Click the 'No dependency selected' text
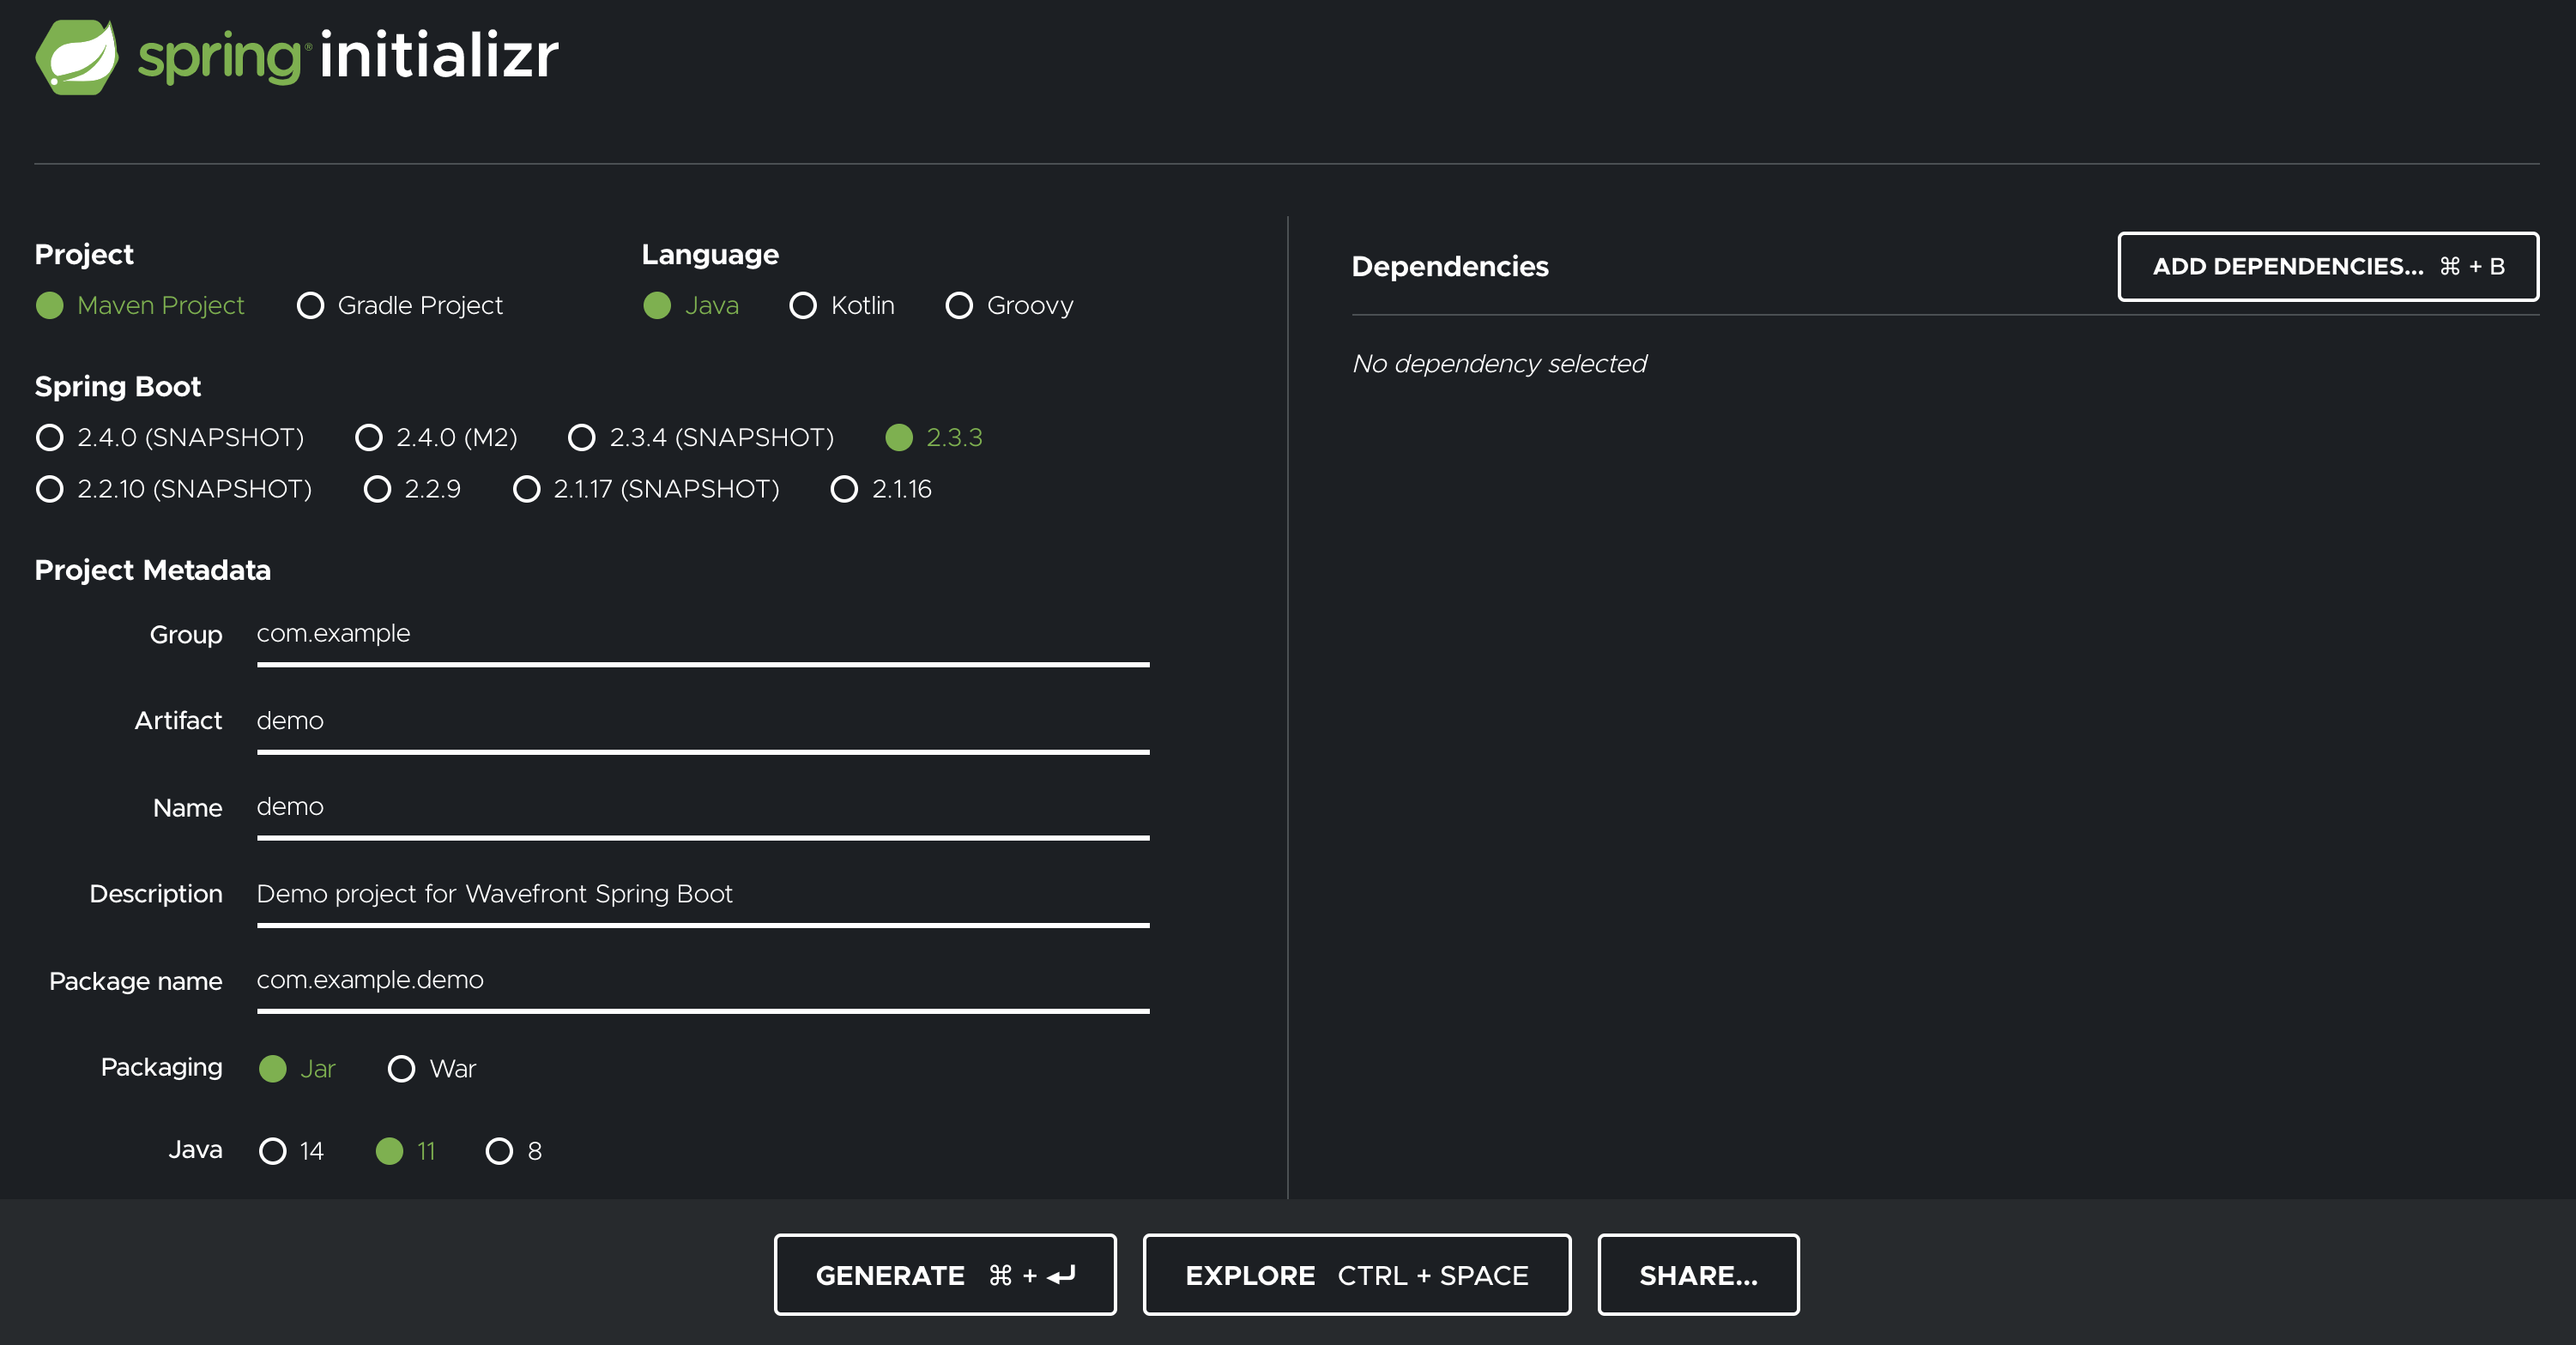The width and height of the screenshot is (2576, 1345). click(x=1499, y=364)
